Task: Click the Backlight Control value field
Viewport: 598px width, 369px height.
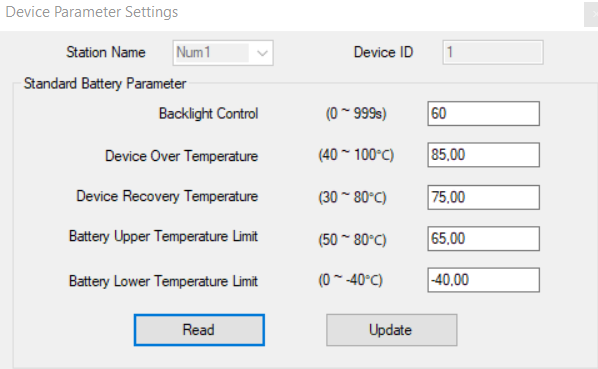Action: click(x=483, y=114)
